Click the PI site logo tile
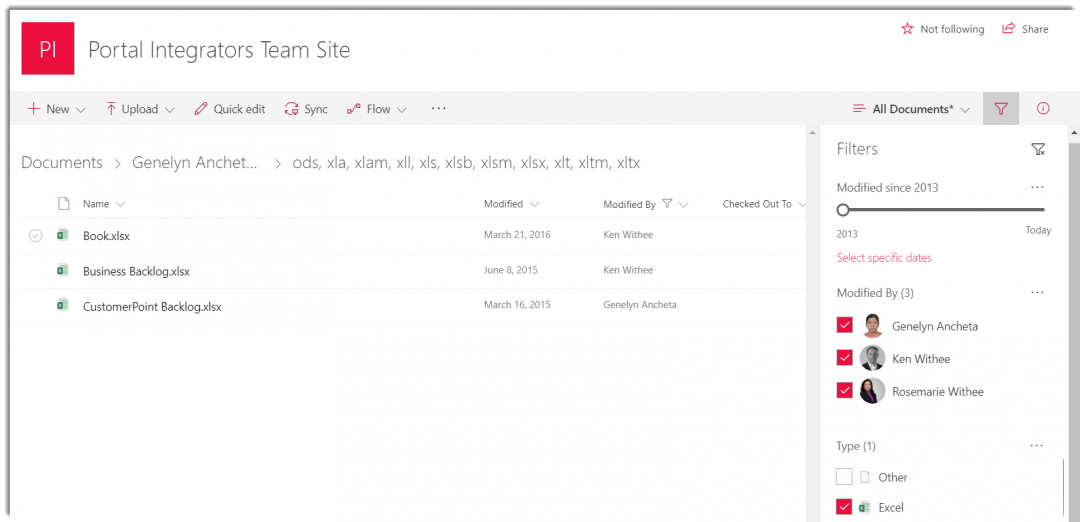Viewport: 1080px width, 522px height. (48, 49)
